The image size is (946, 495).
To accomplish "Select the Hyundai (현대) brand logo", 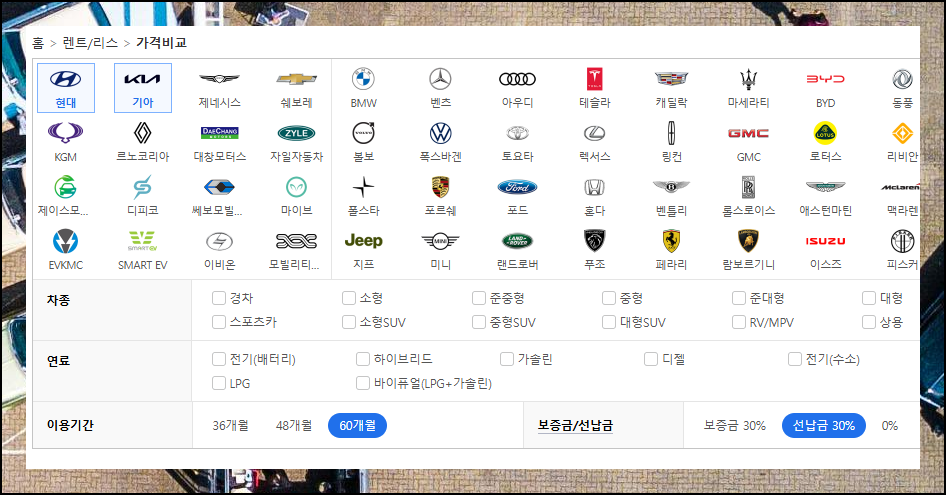I will click(x=66, y=79).
